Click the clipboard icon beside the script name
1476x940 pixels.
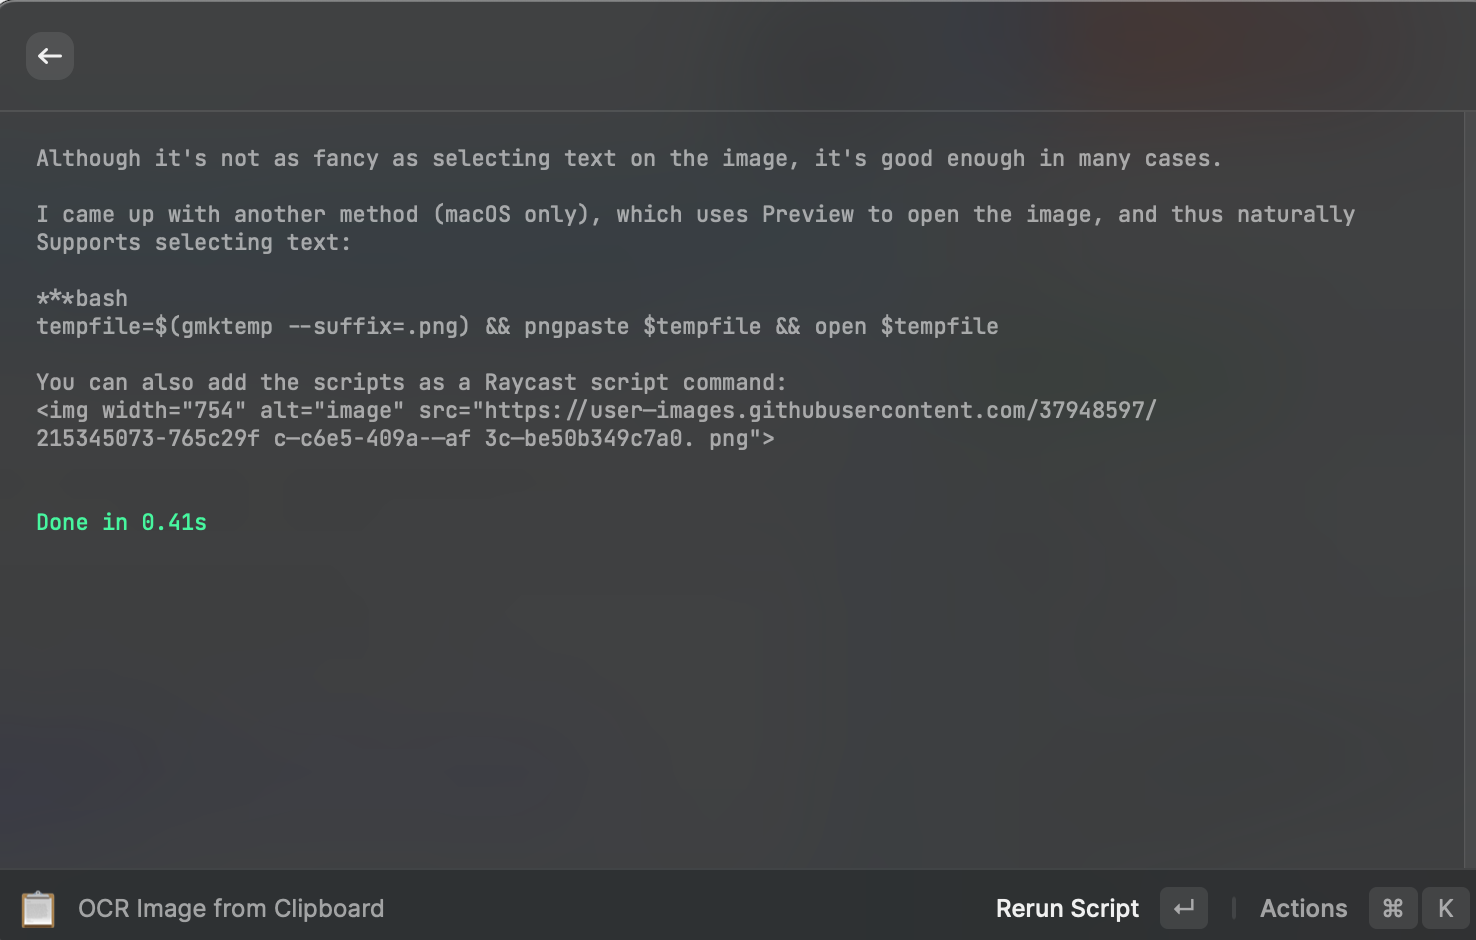pos(38,908)
